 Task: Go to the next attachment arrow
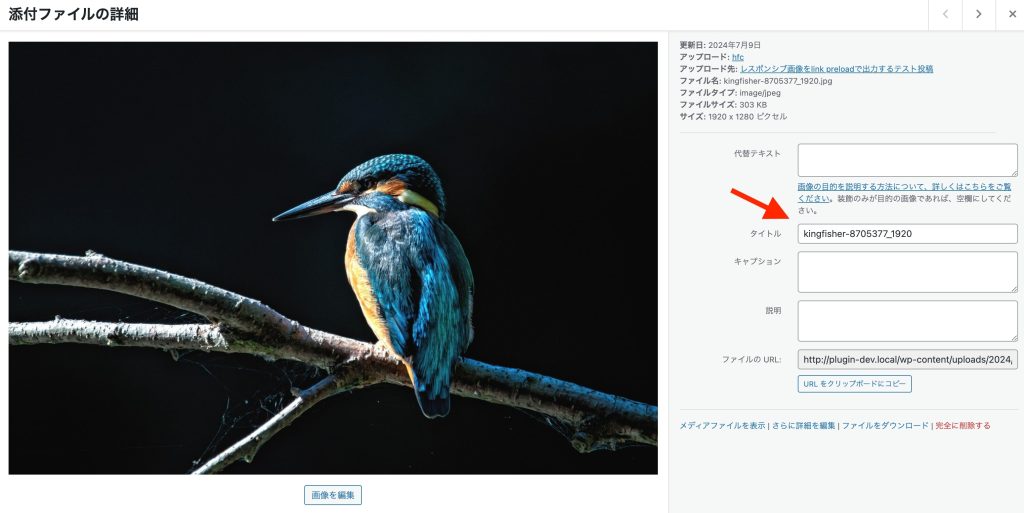click(x=978, y=14)
